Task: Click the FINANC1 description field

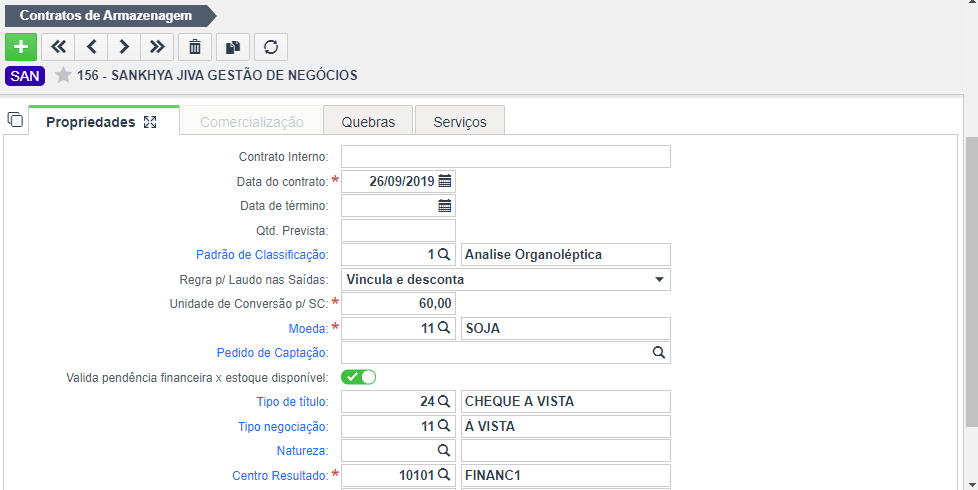Action: coord(566,475)
